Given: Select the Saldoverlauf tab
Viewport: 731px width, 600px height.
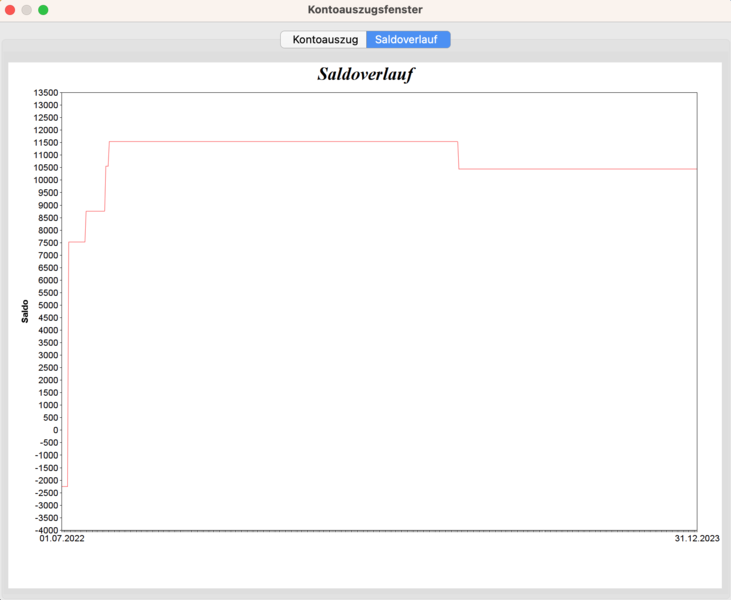Looking at the screenshot, I should pyautogui.click(x=407, y=40).
